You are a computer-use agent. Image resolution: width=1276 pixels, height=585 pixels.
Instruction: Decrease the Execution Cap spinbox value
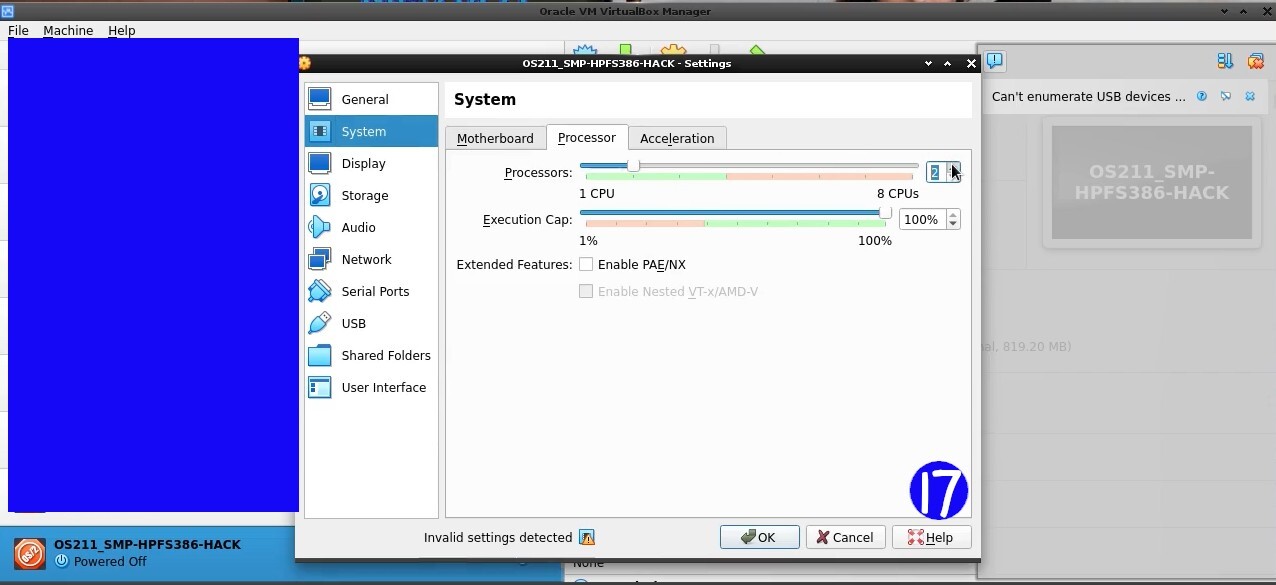click(953, 224)
